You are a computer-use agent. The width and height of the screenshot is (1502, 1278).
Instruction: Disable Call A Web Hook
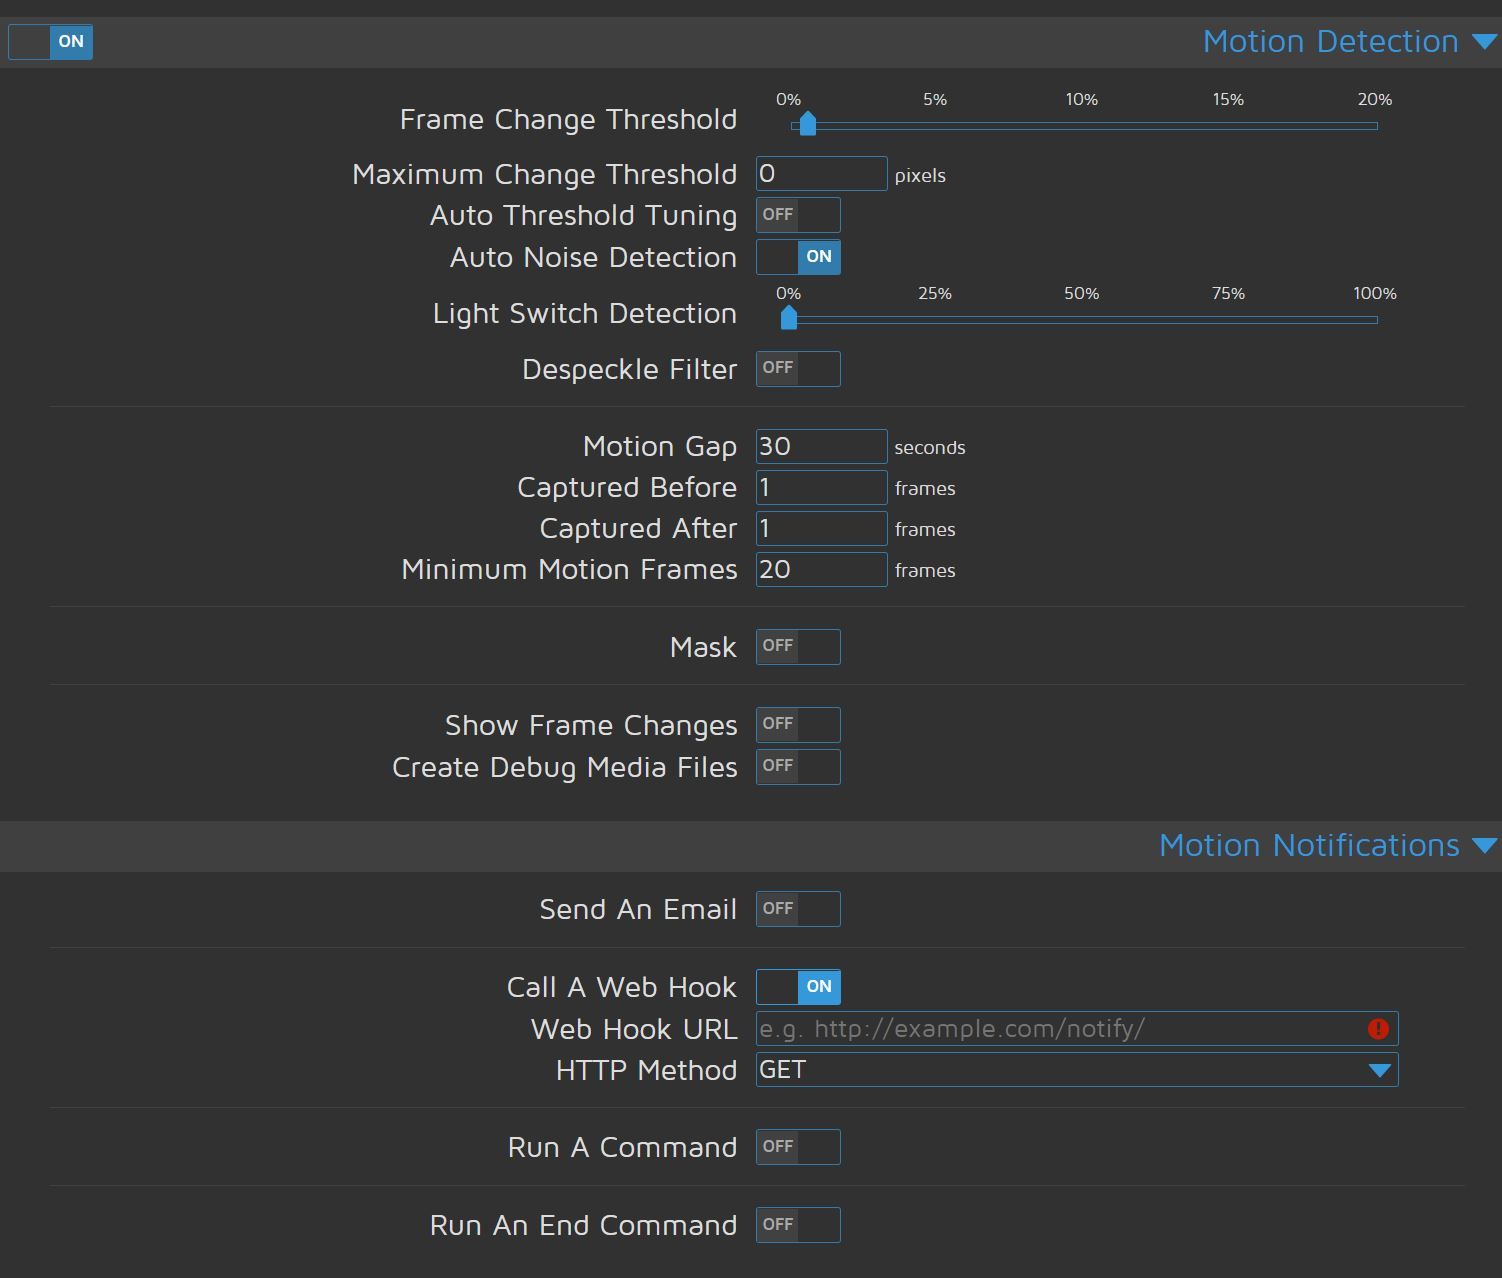coord(798,987)
